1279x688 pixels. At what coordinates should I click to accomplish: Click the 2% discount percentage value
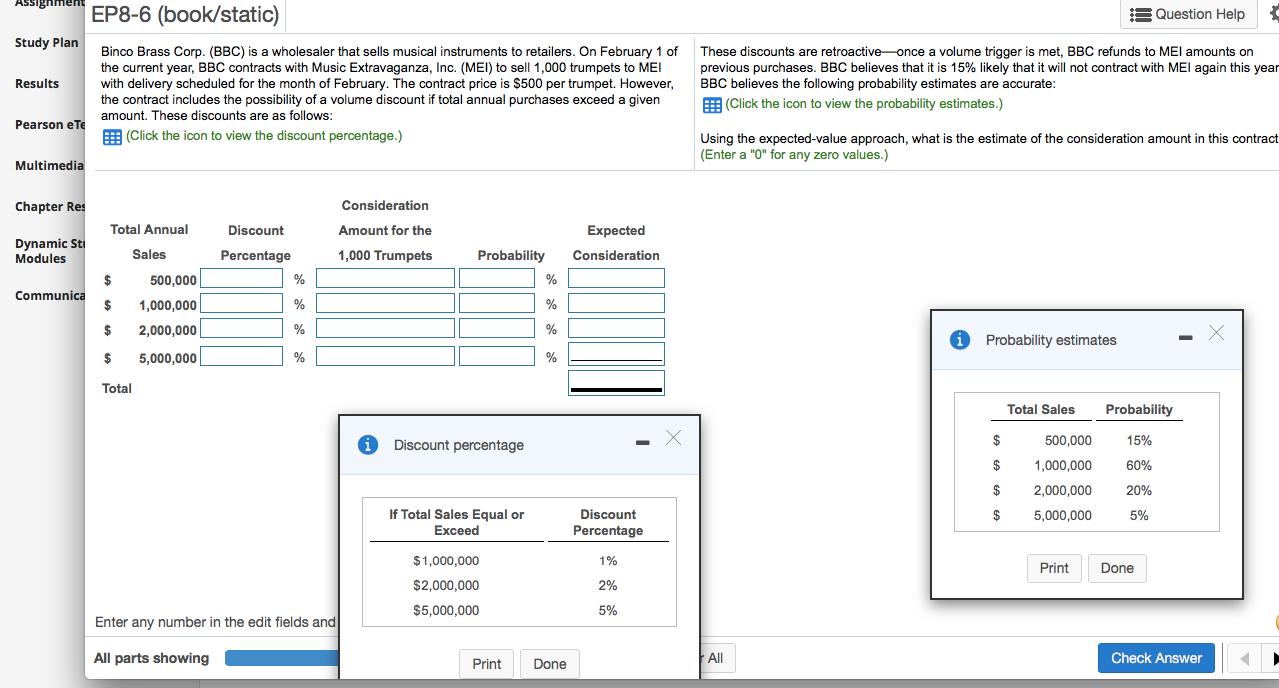point(607,585)
